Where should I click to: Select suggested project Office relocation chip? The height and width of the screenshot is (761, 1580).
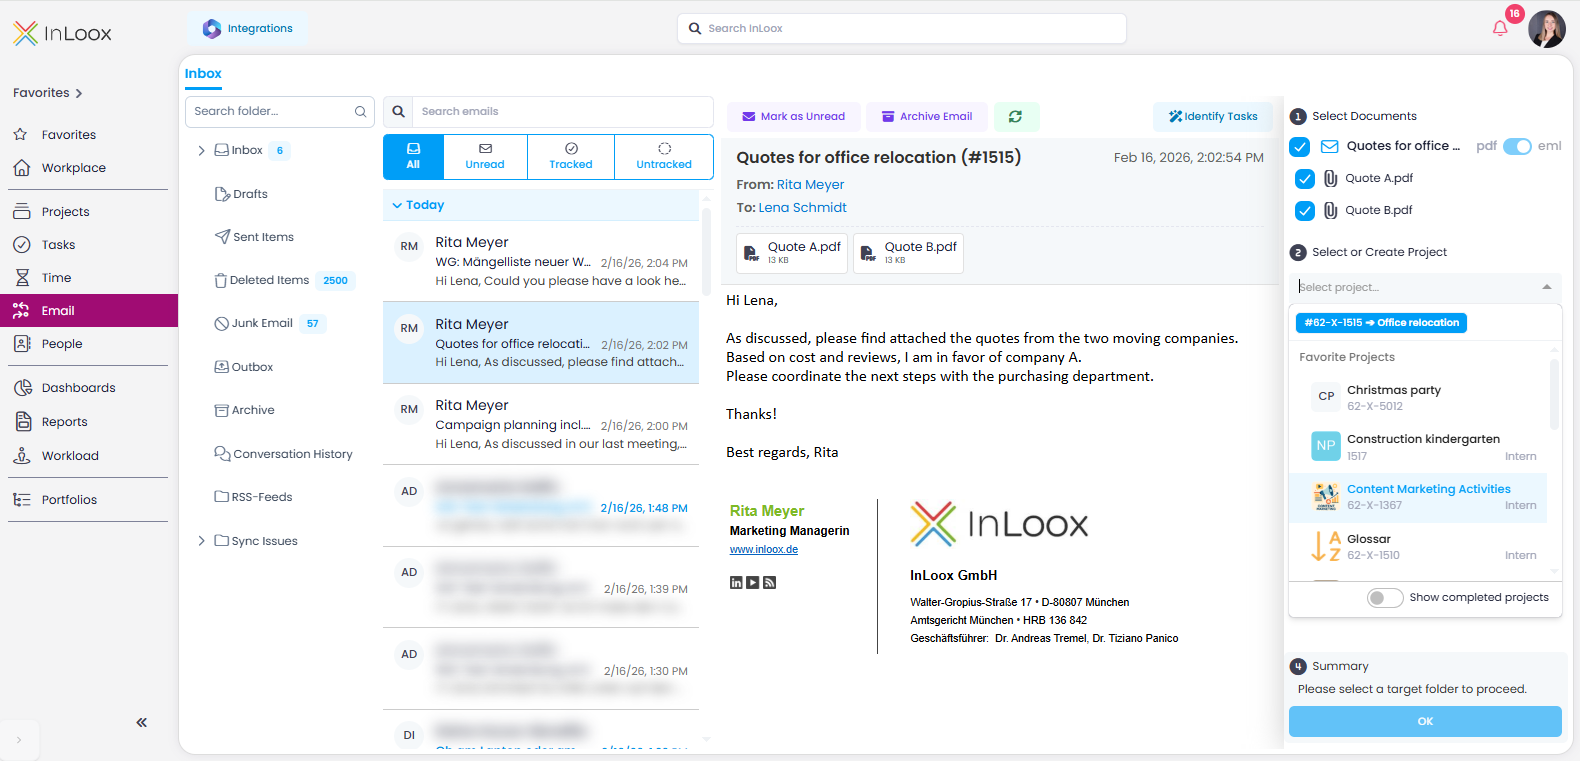click(x=1381, y=323)
